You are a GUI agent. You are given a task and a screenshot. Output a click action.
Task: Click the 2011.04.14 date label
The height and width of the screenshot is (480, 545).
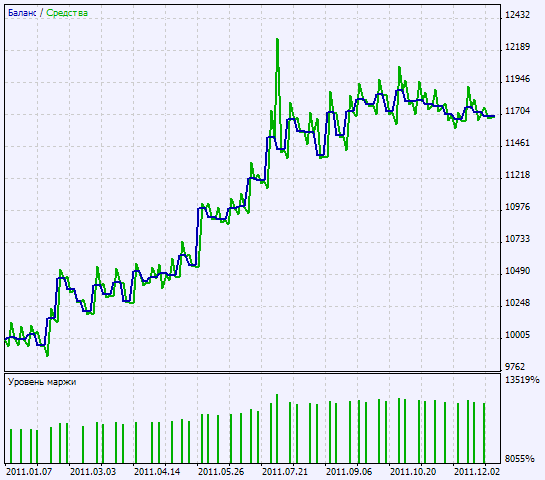click(x=157, y=472)
